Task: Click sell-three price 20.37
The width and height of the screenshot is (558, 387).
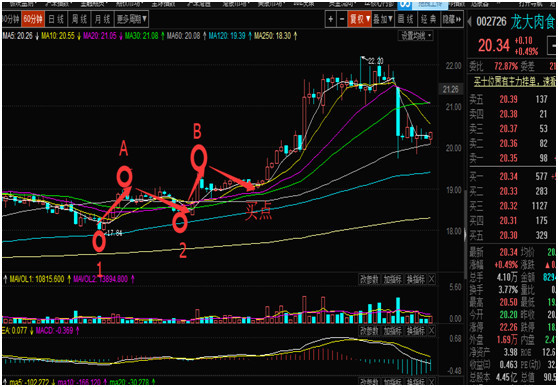Action: (x=509, y=129)
